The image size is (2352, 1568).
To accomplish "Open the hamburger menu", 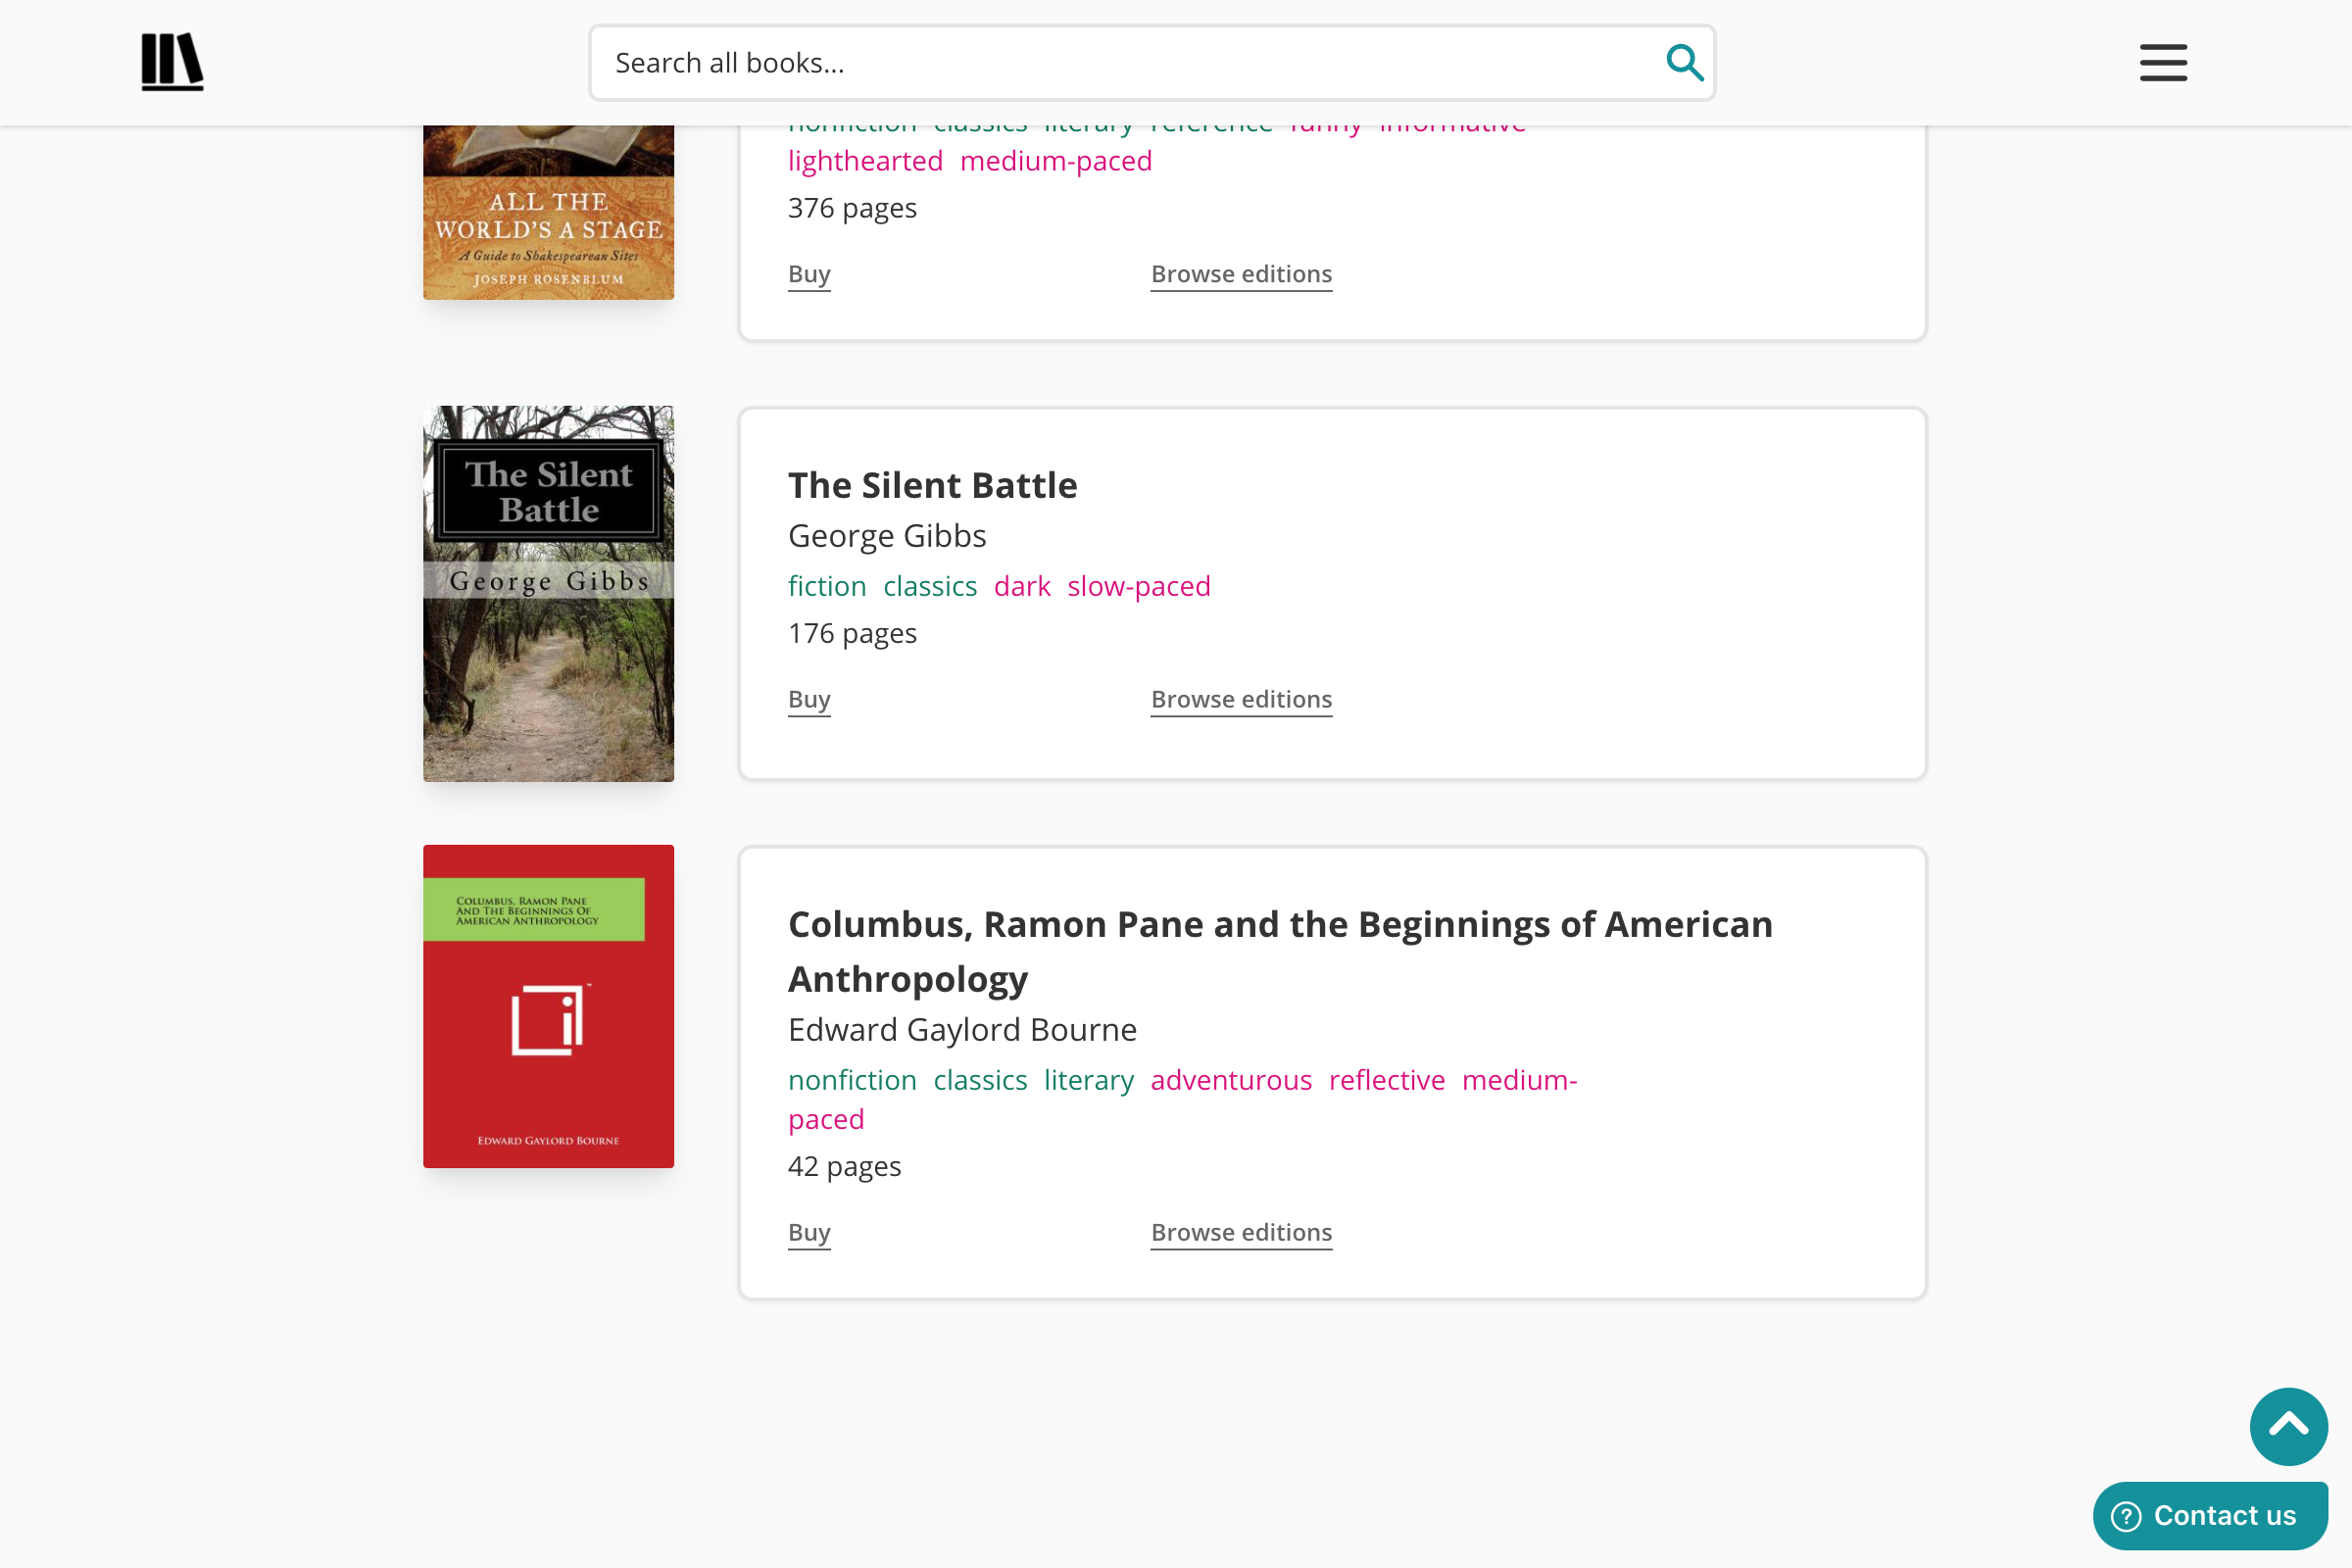I will 2163,62.
